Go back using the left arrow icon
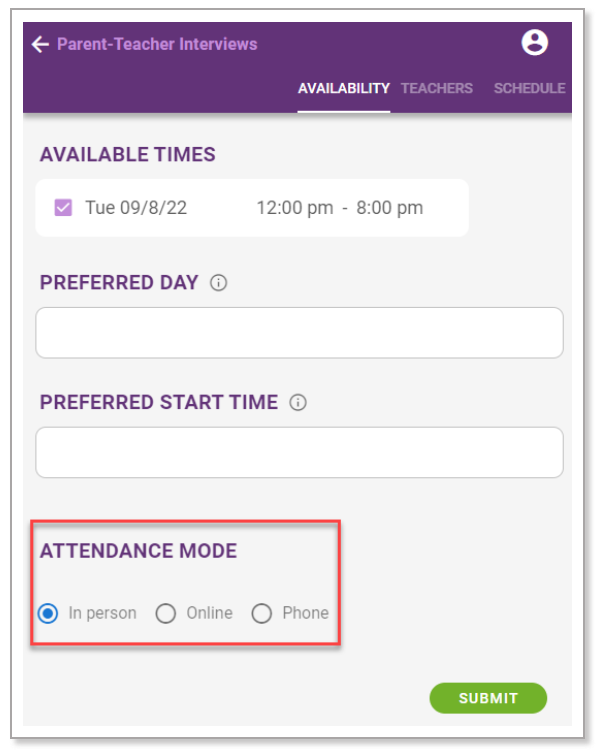596x751 pixels. (x=40, y=44)
